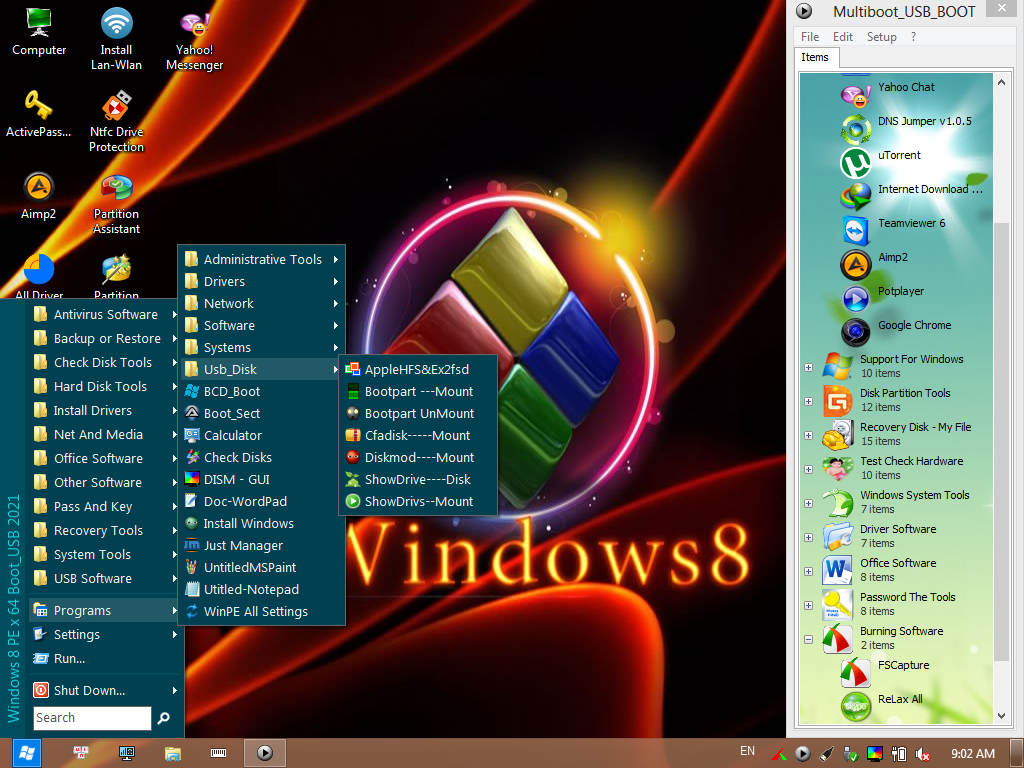Viewport: 1024px width, 768px height.
Task: Expand Test Check Hardware group
Action: (808, 469)
